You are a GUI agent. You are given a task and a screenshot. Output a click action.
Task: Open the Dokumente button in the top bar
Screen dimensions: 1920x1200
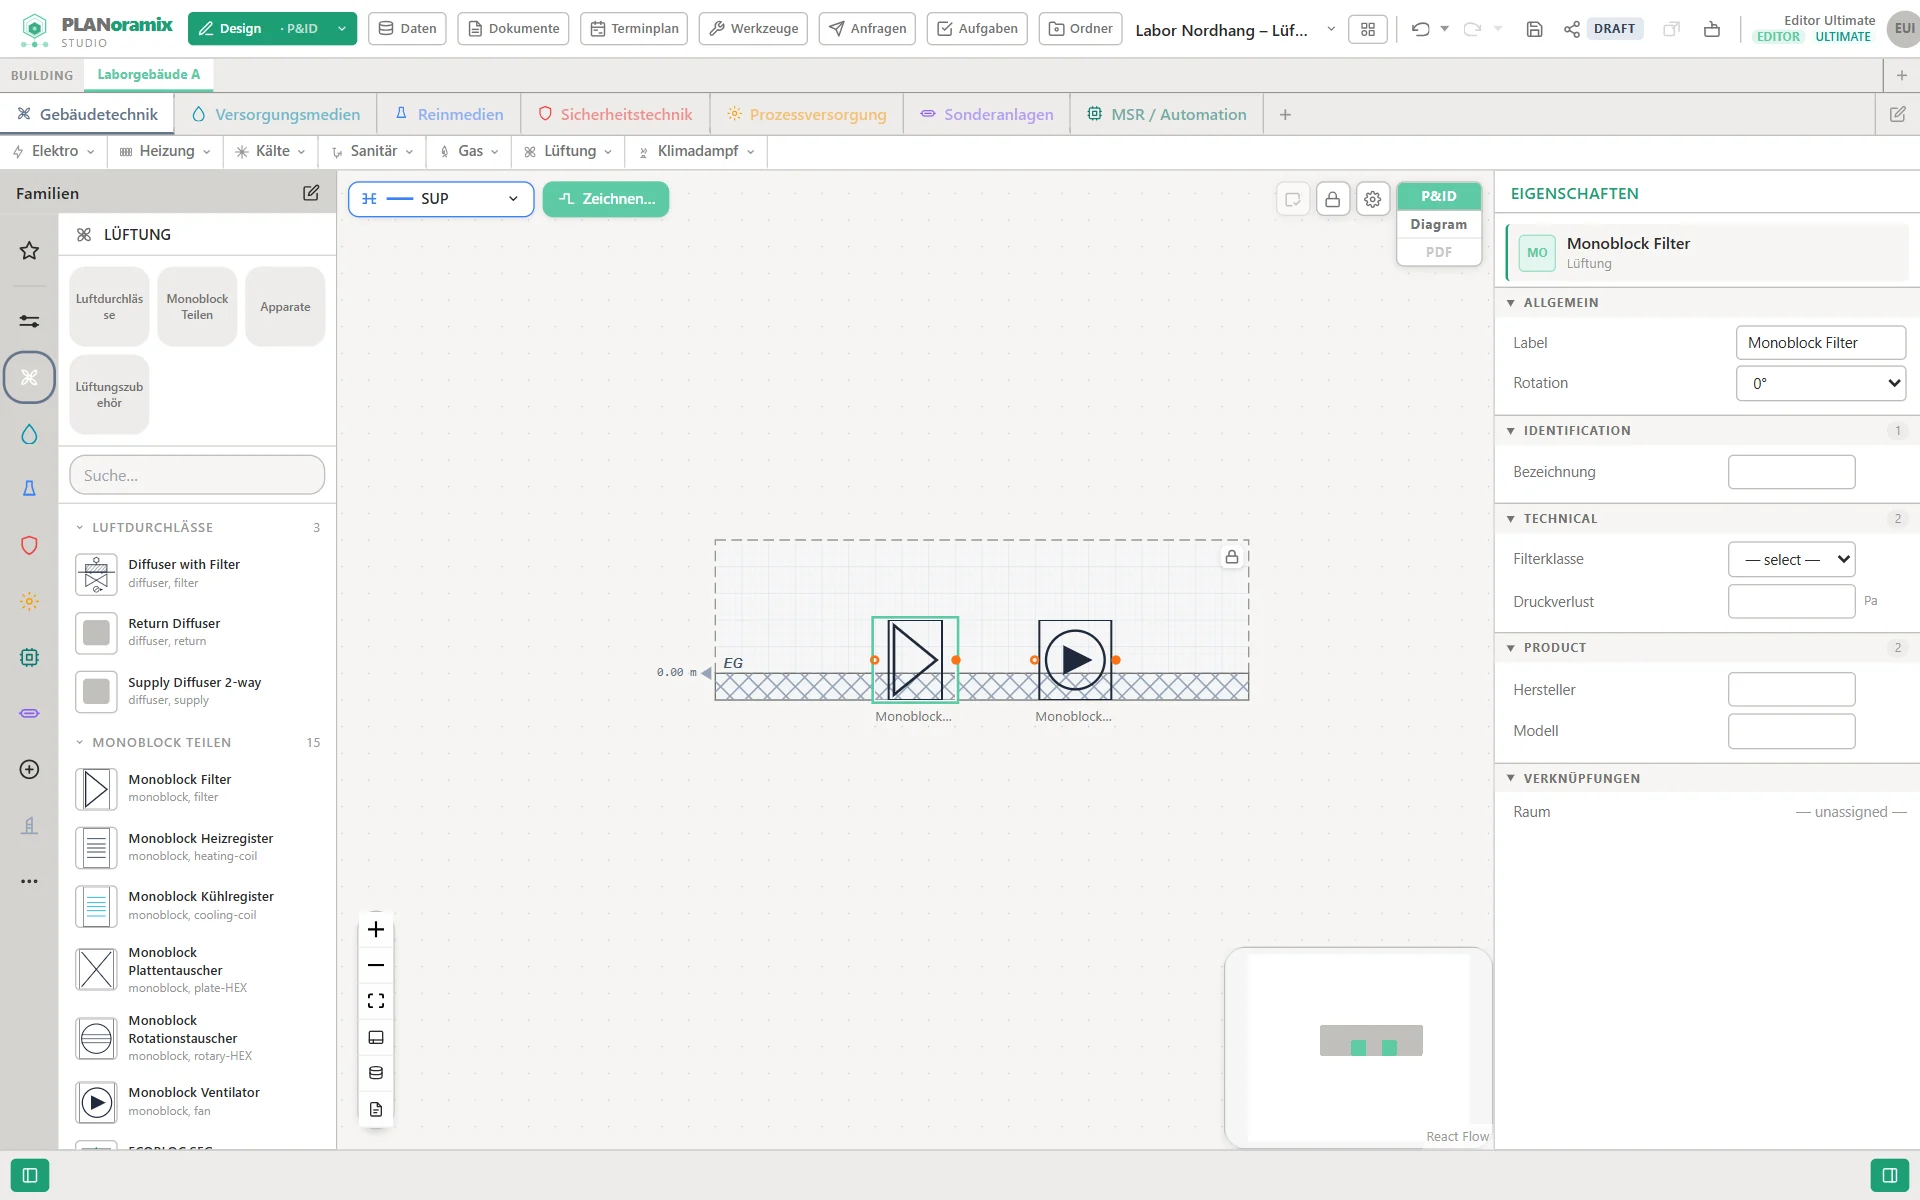tap(513, 29)
